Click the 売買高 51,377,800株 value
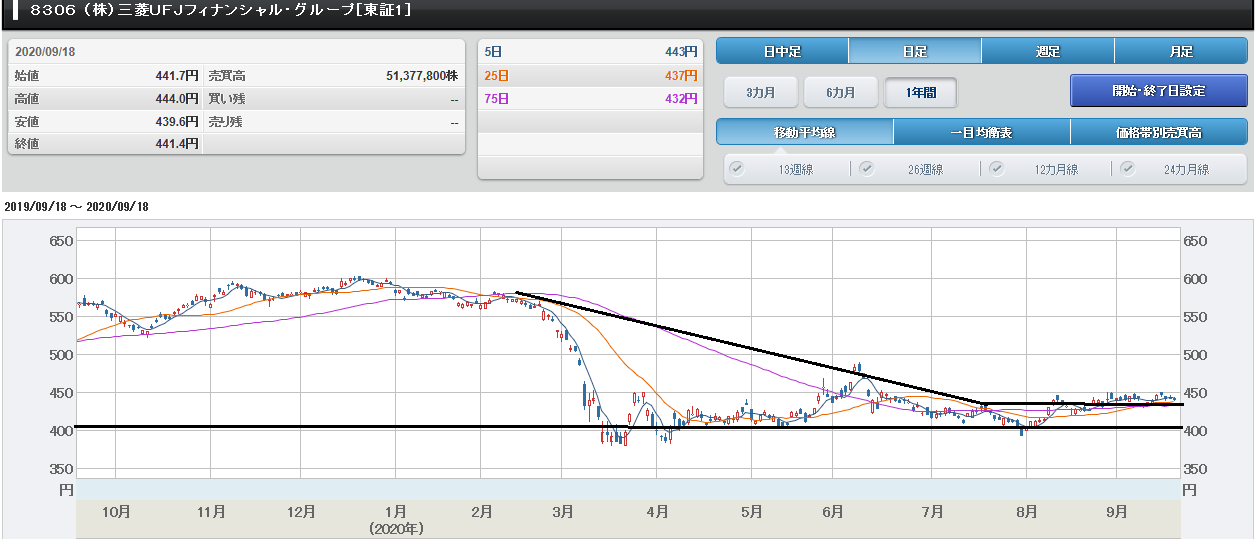1256x539 pixels. [421, 75]
